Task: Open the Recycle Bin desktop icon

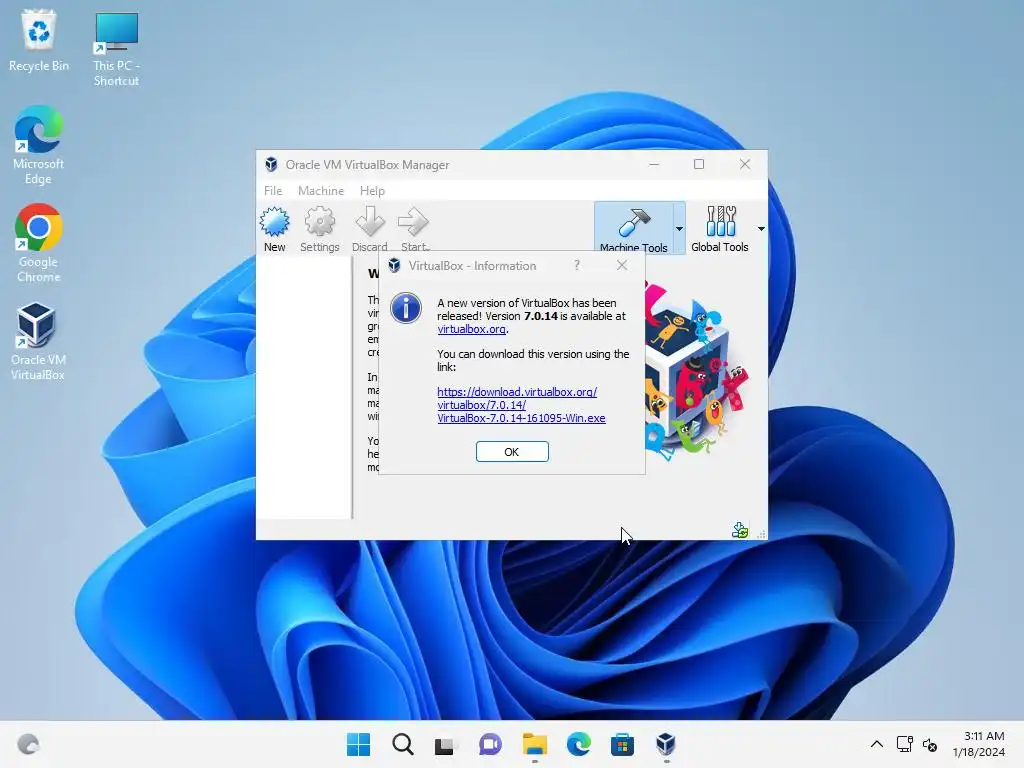Action: click(x=39, y=40)
